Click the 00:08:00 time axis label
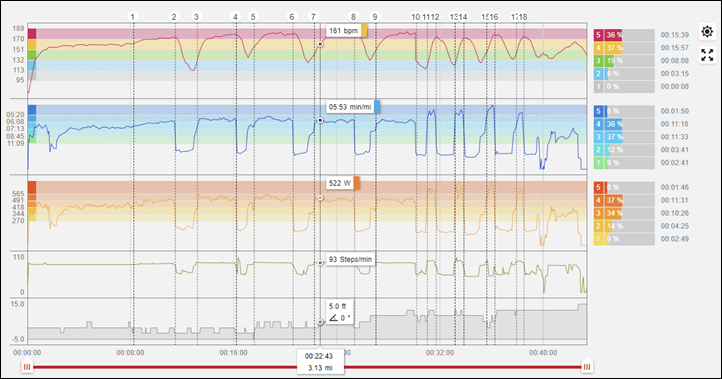722x379 pixels. pyautogui.click(x=130, y=353)
